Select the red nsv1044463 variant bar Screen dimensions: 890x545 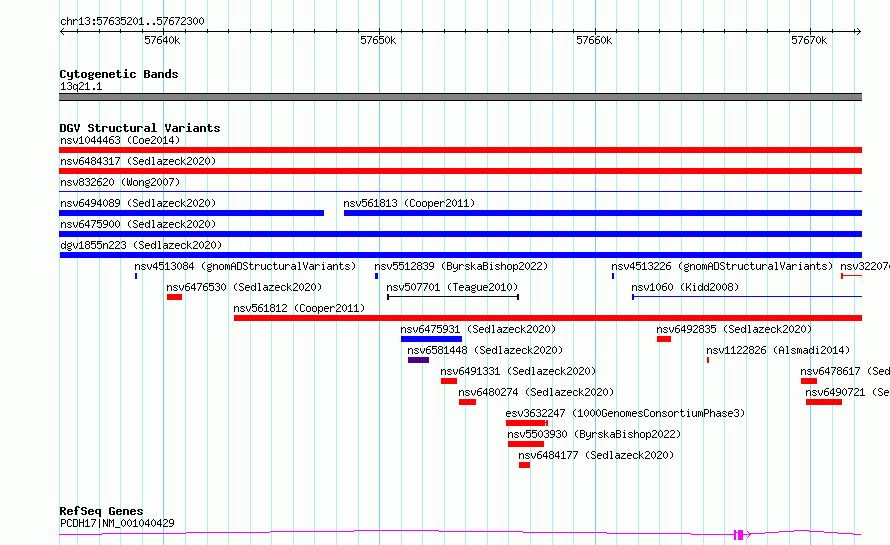pyautogui.click(x=460, y=150)
